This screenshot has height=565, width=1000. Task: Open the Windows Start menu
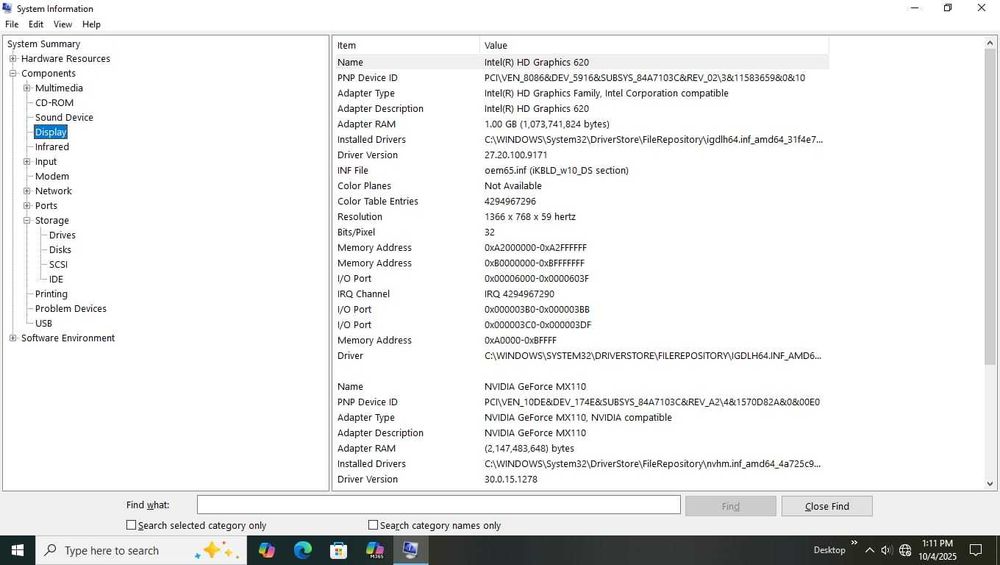coord(17,550)
